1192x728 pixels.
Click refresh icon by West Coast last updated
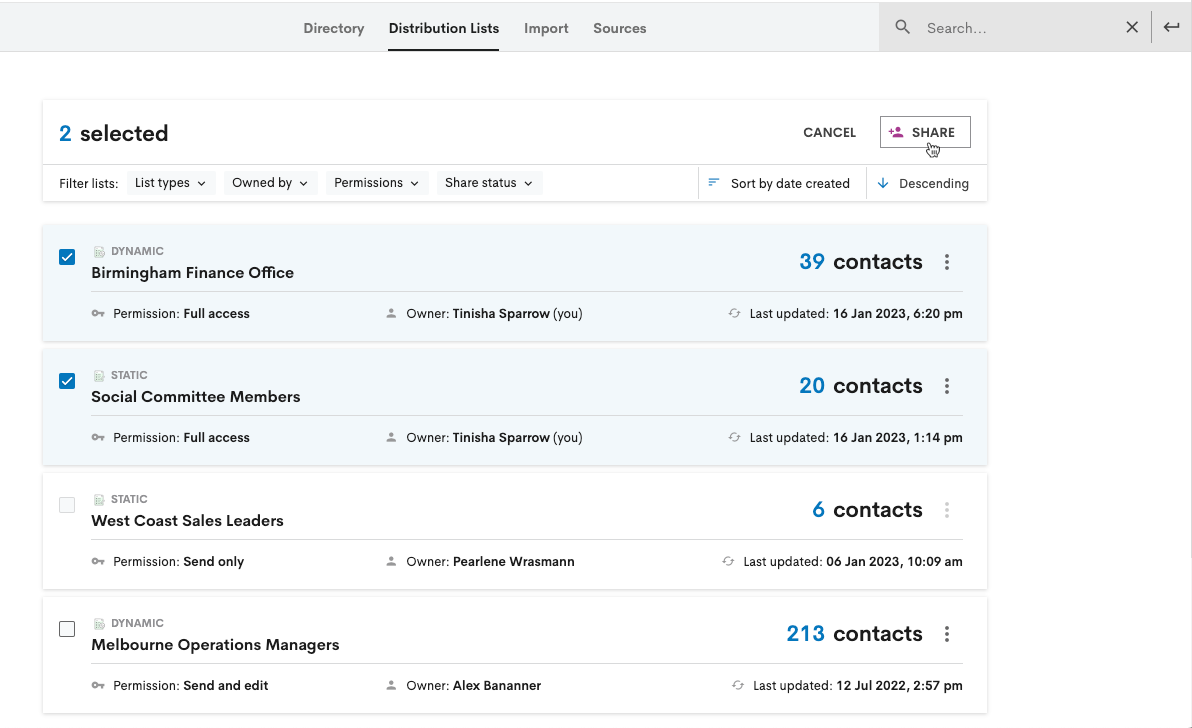point(728,561)
